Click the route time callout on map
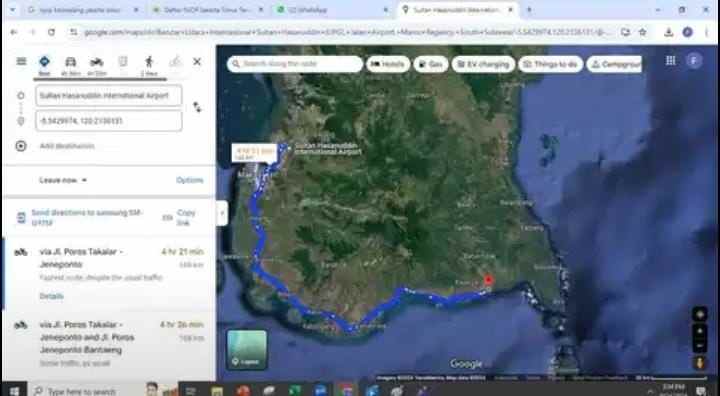The image size is (720, 396). (254, 153)
